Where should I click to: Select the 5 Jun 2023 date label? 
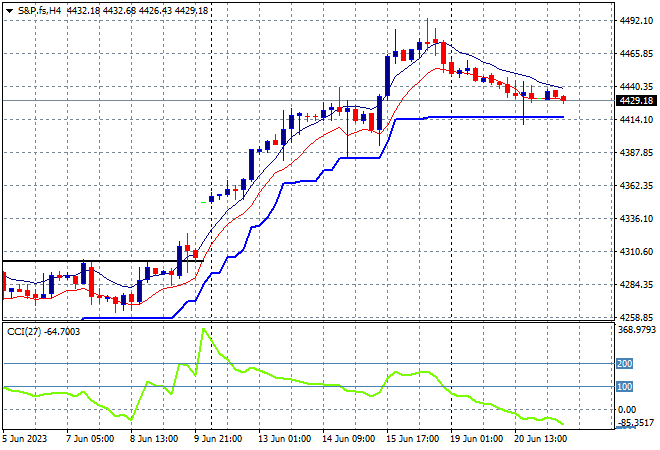pyautogui.click(x=25, y=439)
